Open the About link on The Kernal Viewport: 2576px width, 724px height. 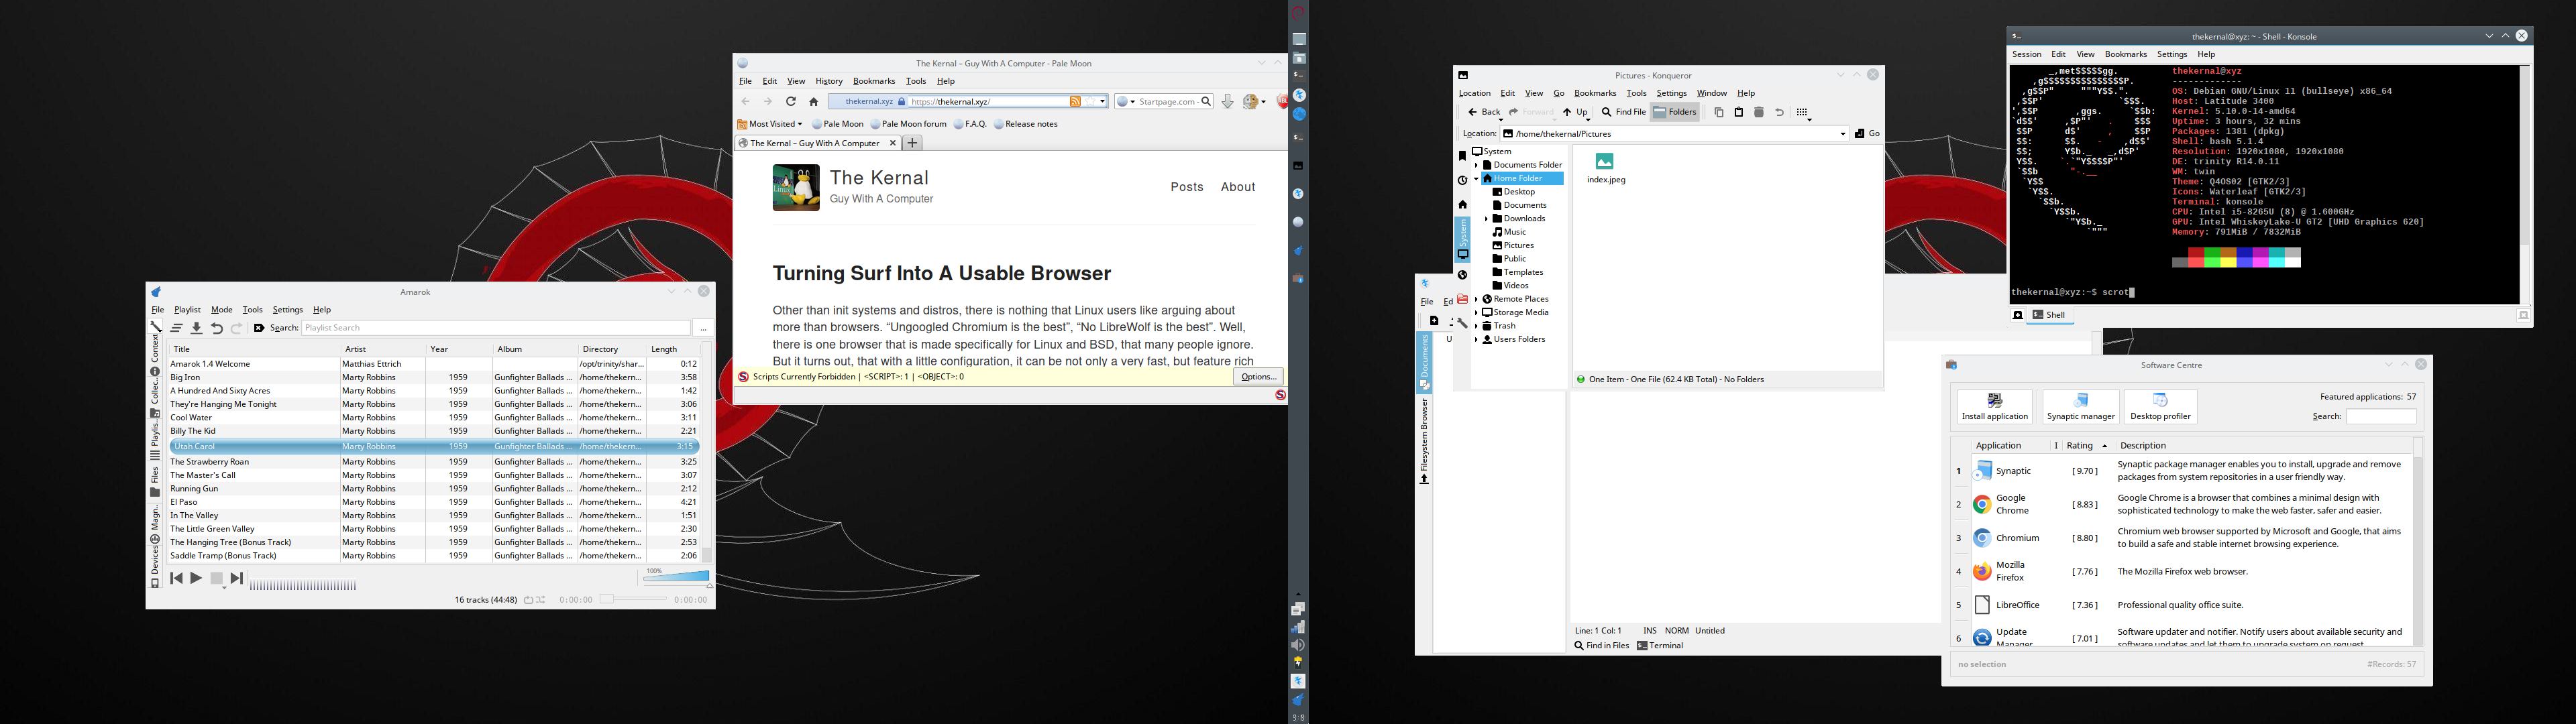tap(1238, 187)
